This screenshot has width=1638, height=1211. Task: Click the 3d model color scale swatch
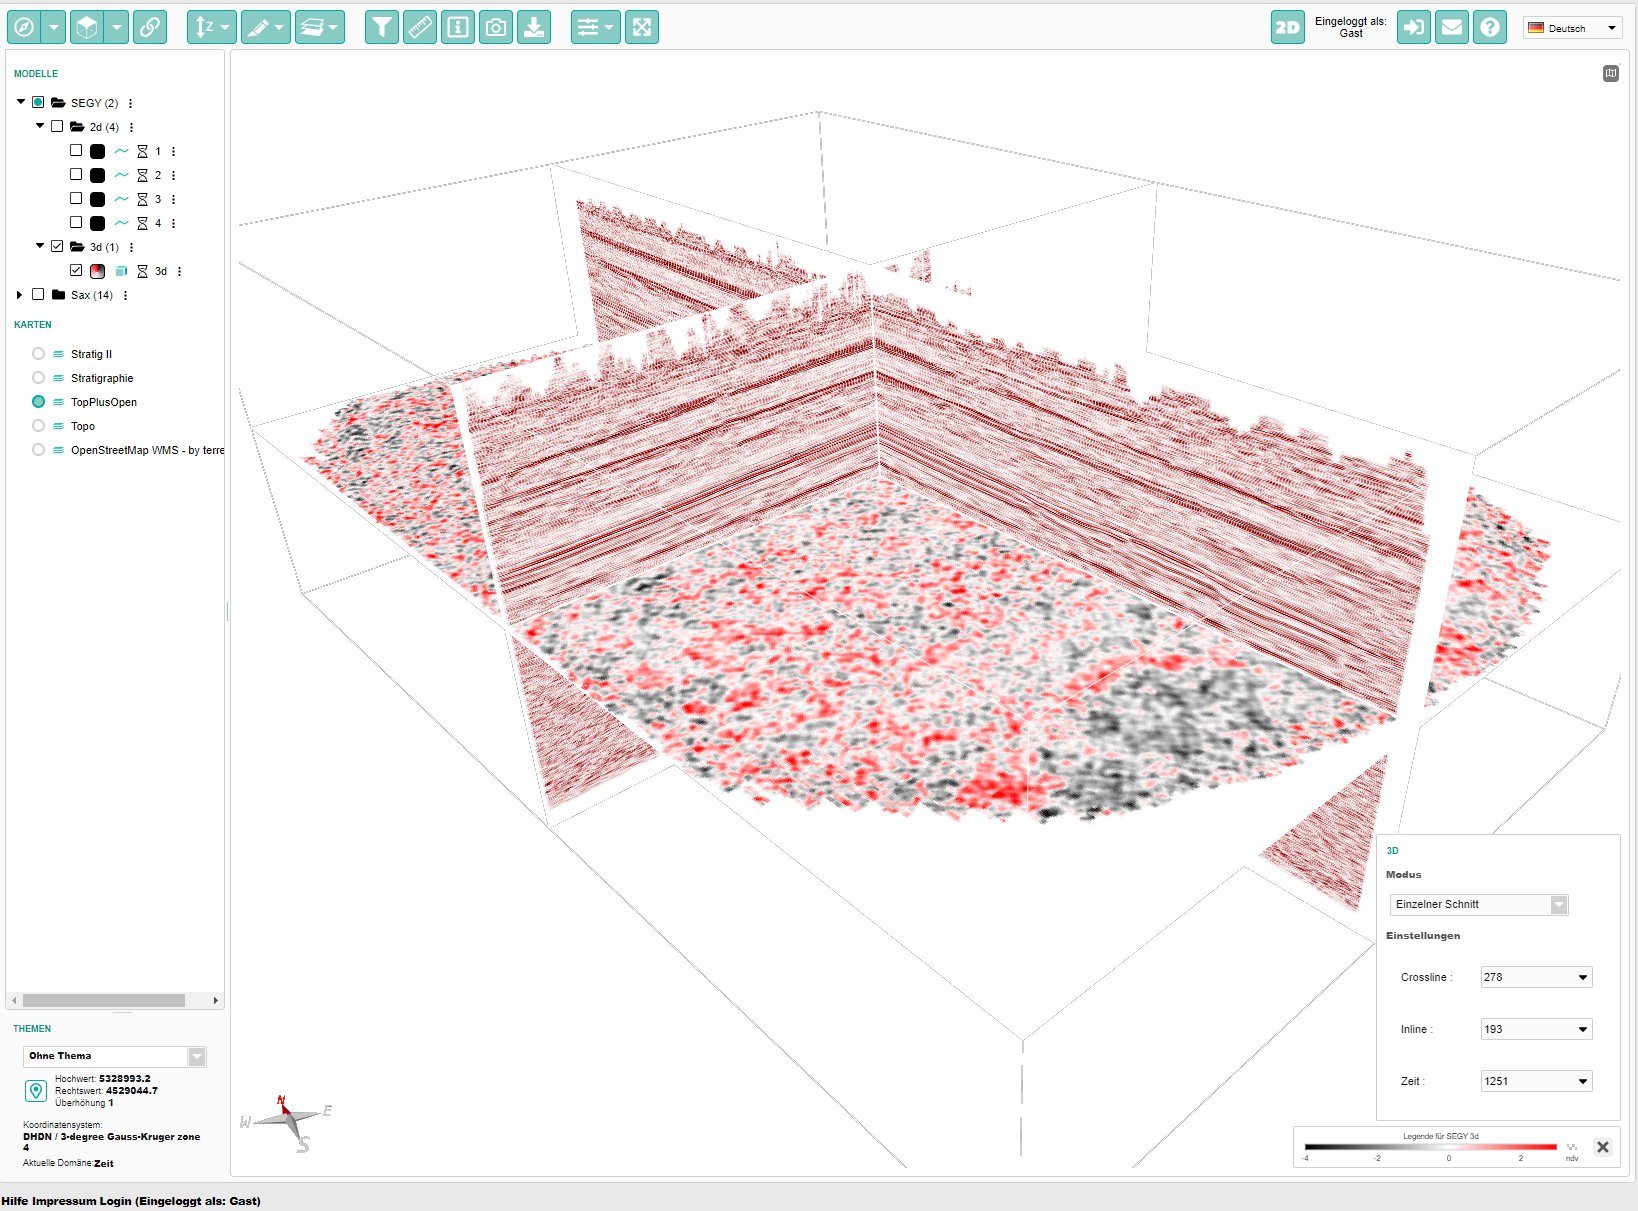[97, 271]
